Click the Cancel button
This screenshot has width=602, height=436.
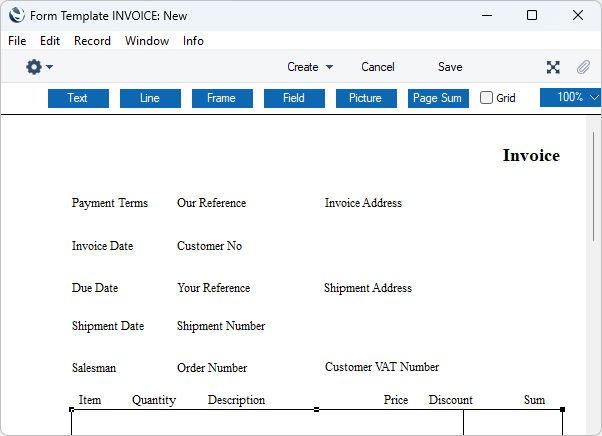click(378, 67)
